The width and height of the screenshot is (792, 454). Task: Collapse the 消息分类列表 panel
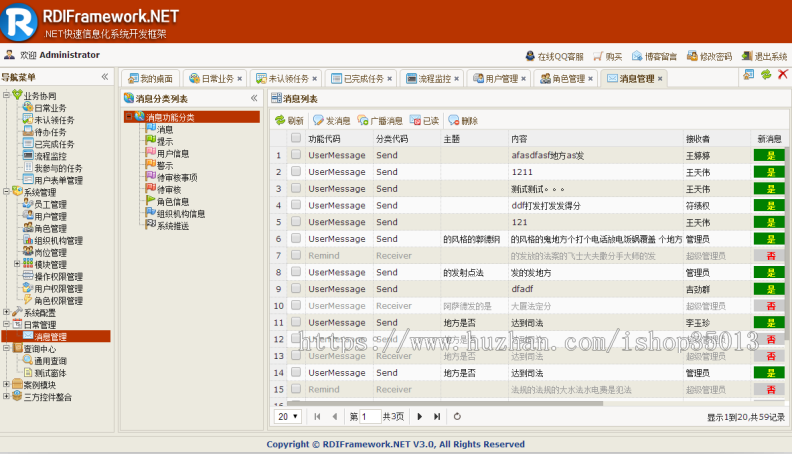pyautogui.click(x=254, y=98)
